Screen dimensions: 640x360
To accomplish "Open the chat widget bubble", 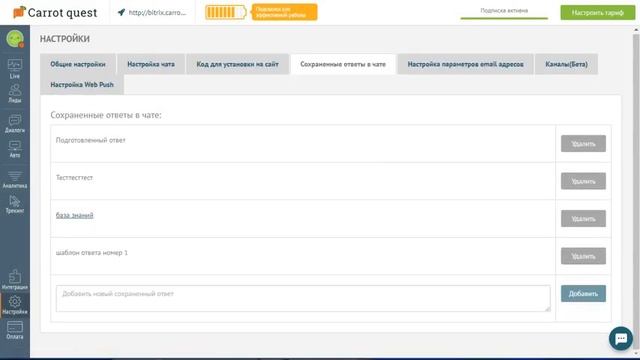I will click(x=621, y=338).
